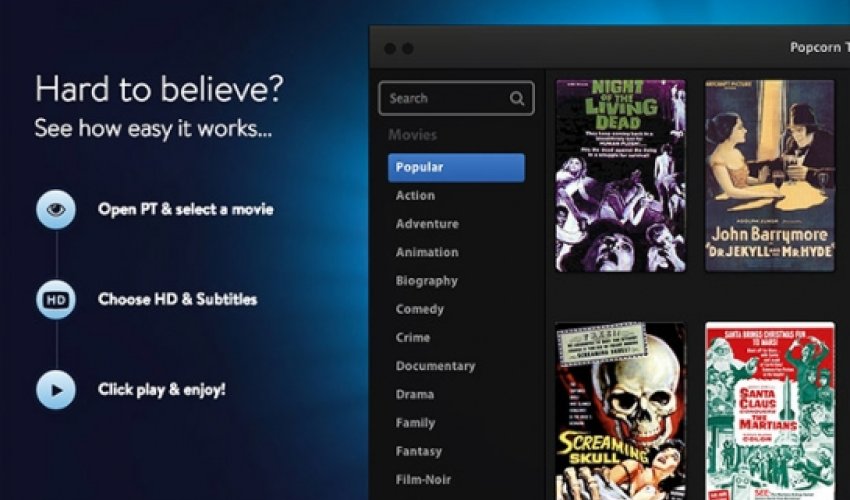Open the Documentary genre
The image size is (850, 500).
point(435,366)
